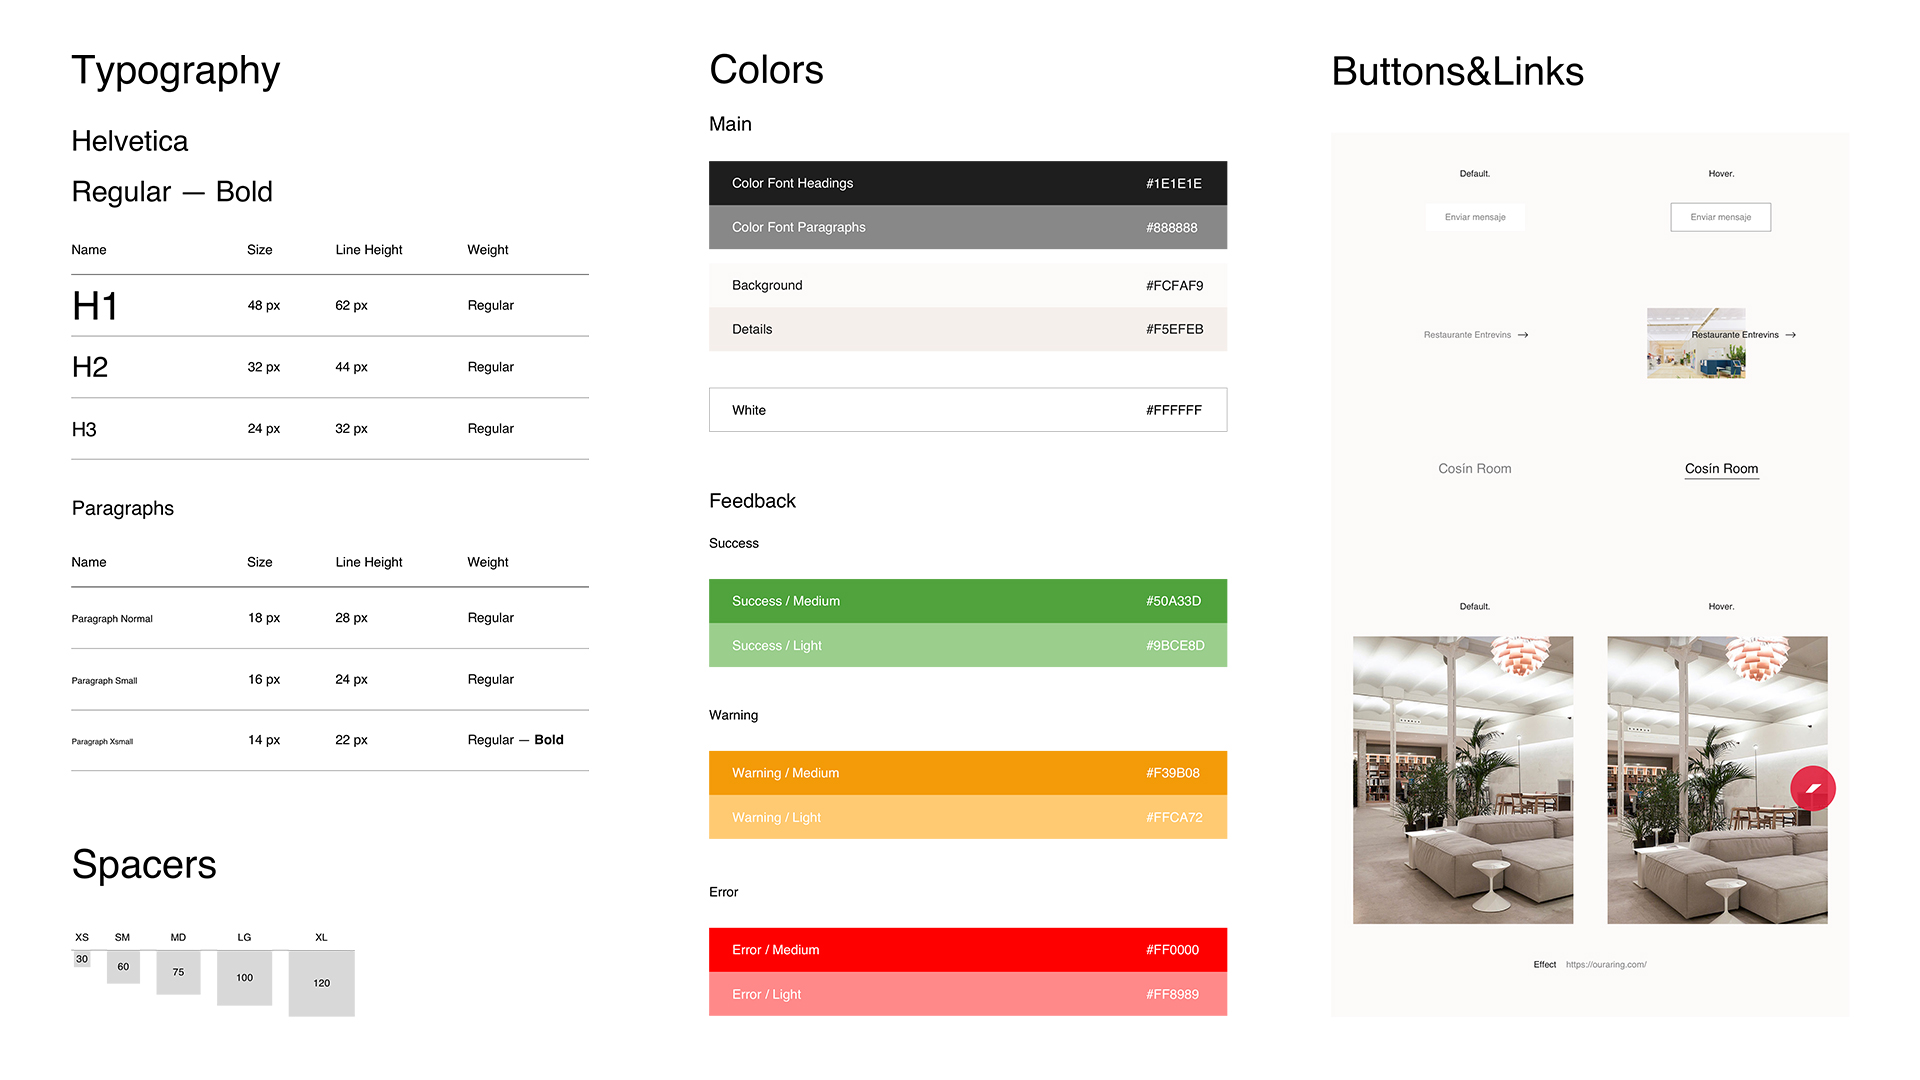1920x1080 pixels.
Task: Click the default Enviar mensaje button
Action: point(1475,217)
